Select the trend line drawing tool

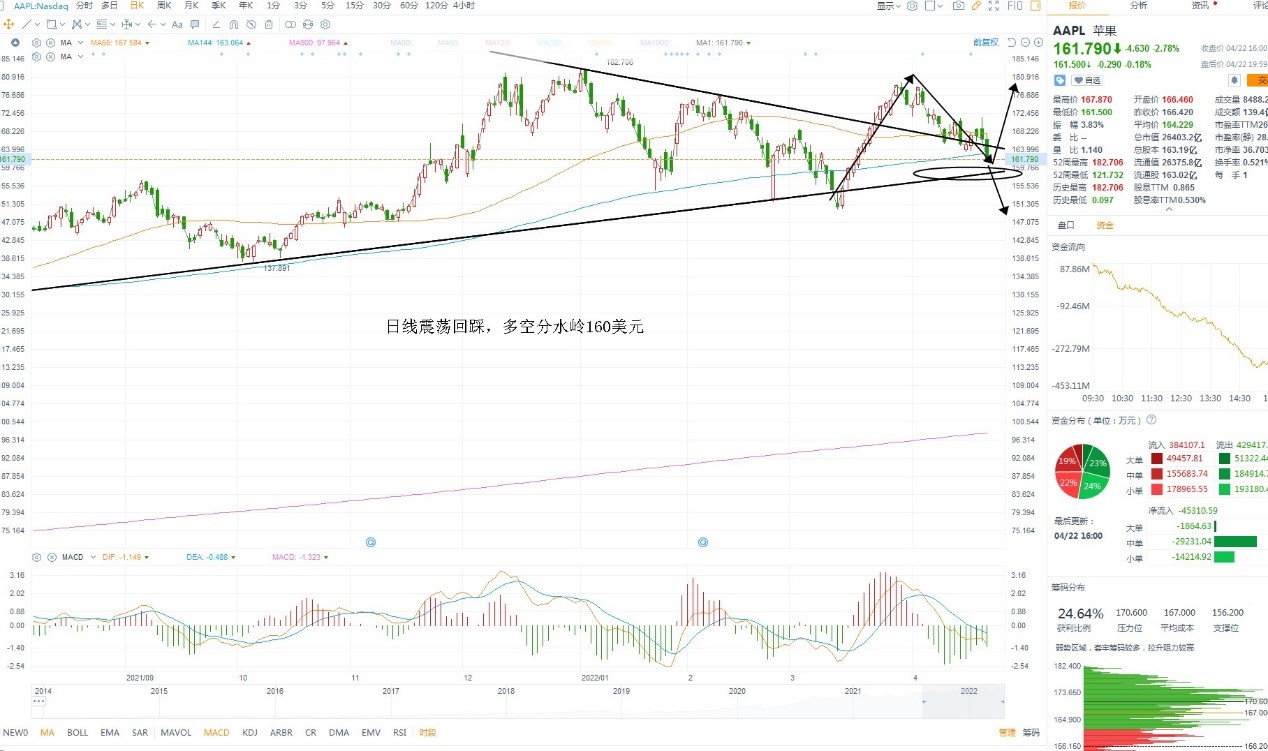click(28, 24)
